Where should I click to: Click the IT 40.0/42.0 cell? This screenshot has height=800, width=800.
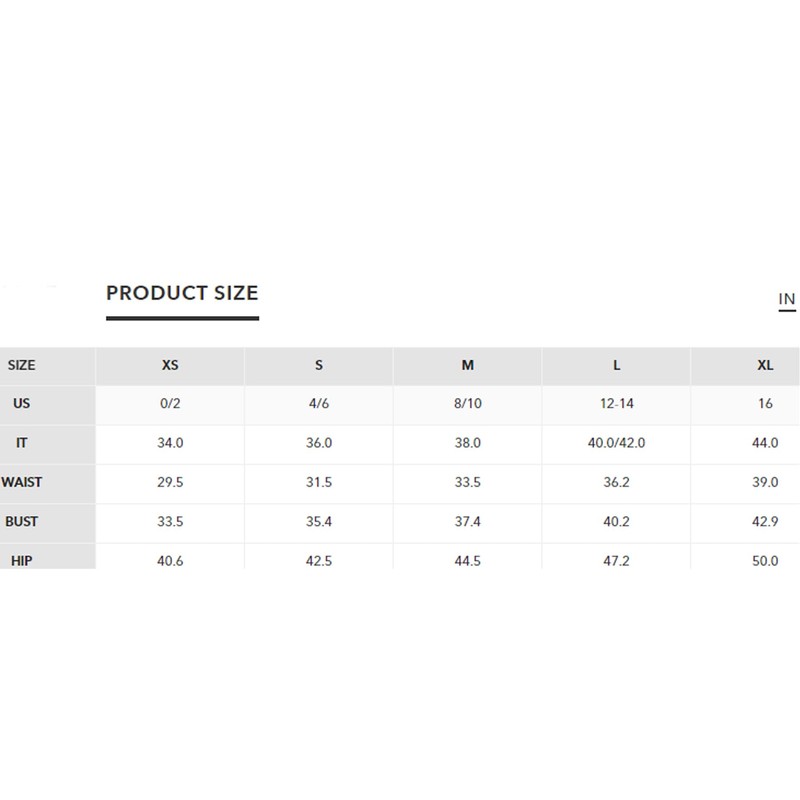click(x=617, y=443)
